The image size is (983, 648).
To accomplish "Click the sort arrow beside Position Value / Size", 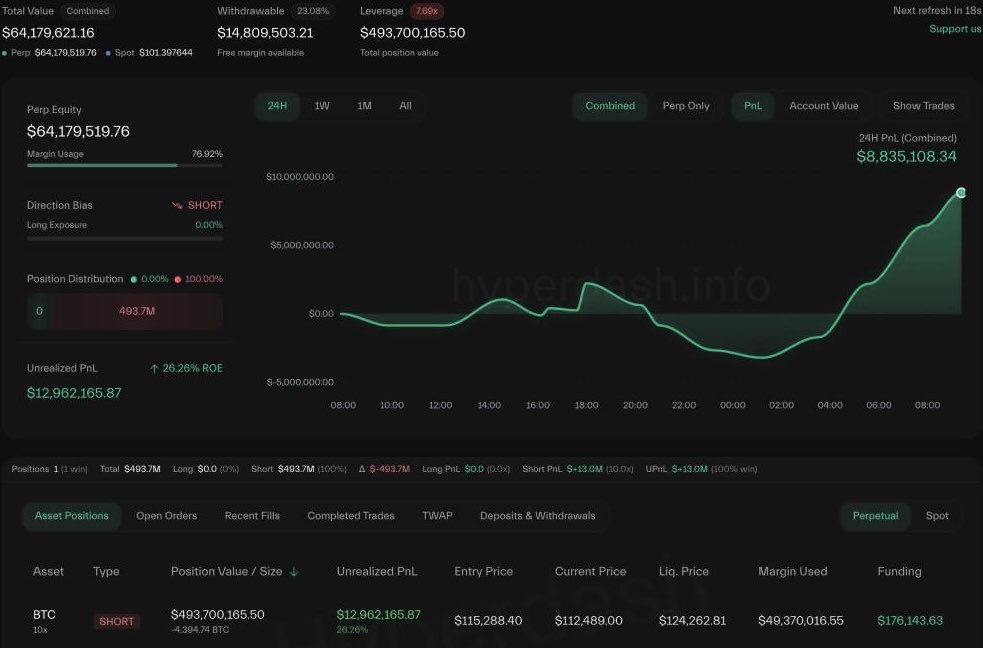I will point(294,572).
